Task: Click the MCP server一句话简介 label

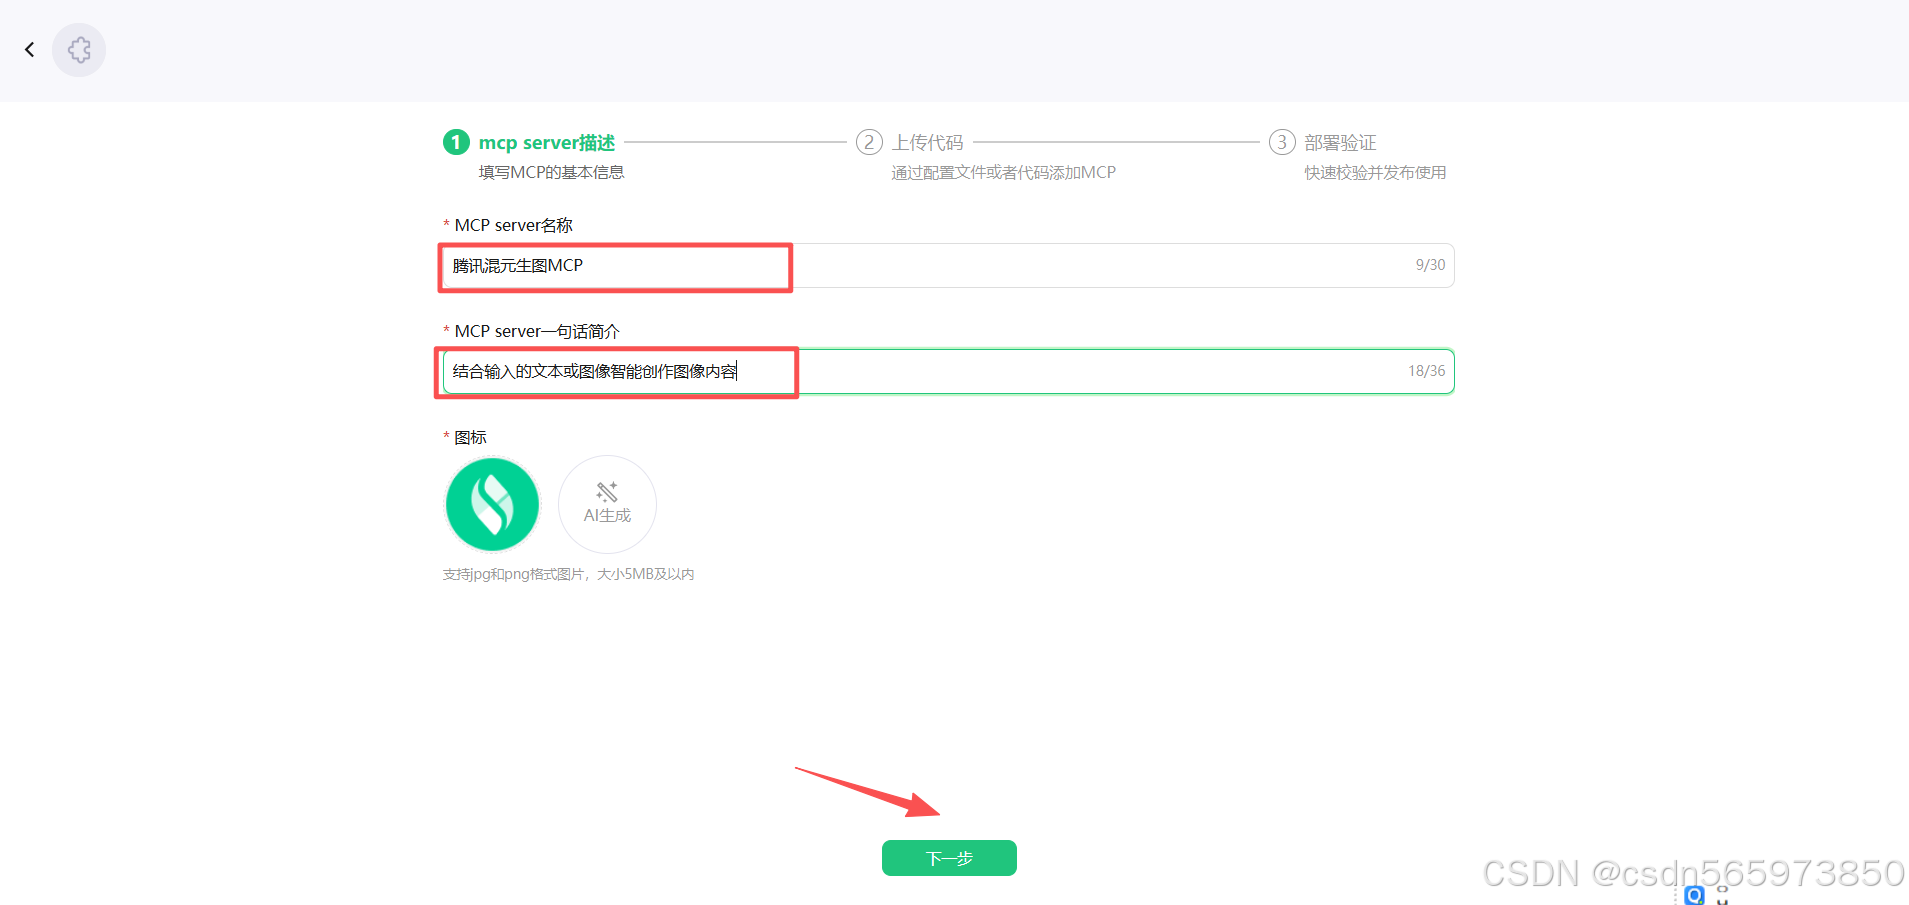Action: tap(537, 331)
